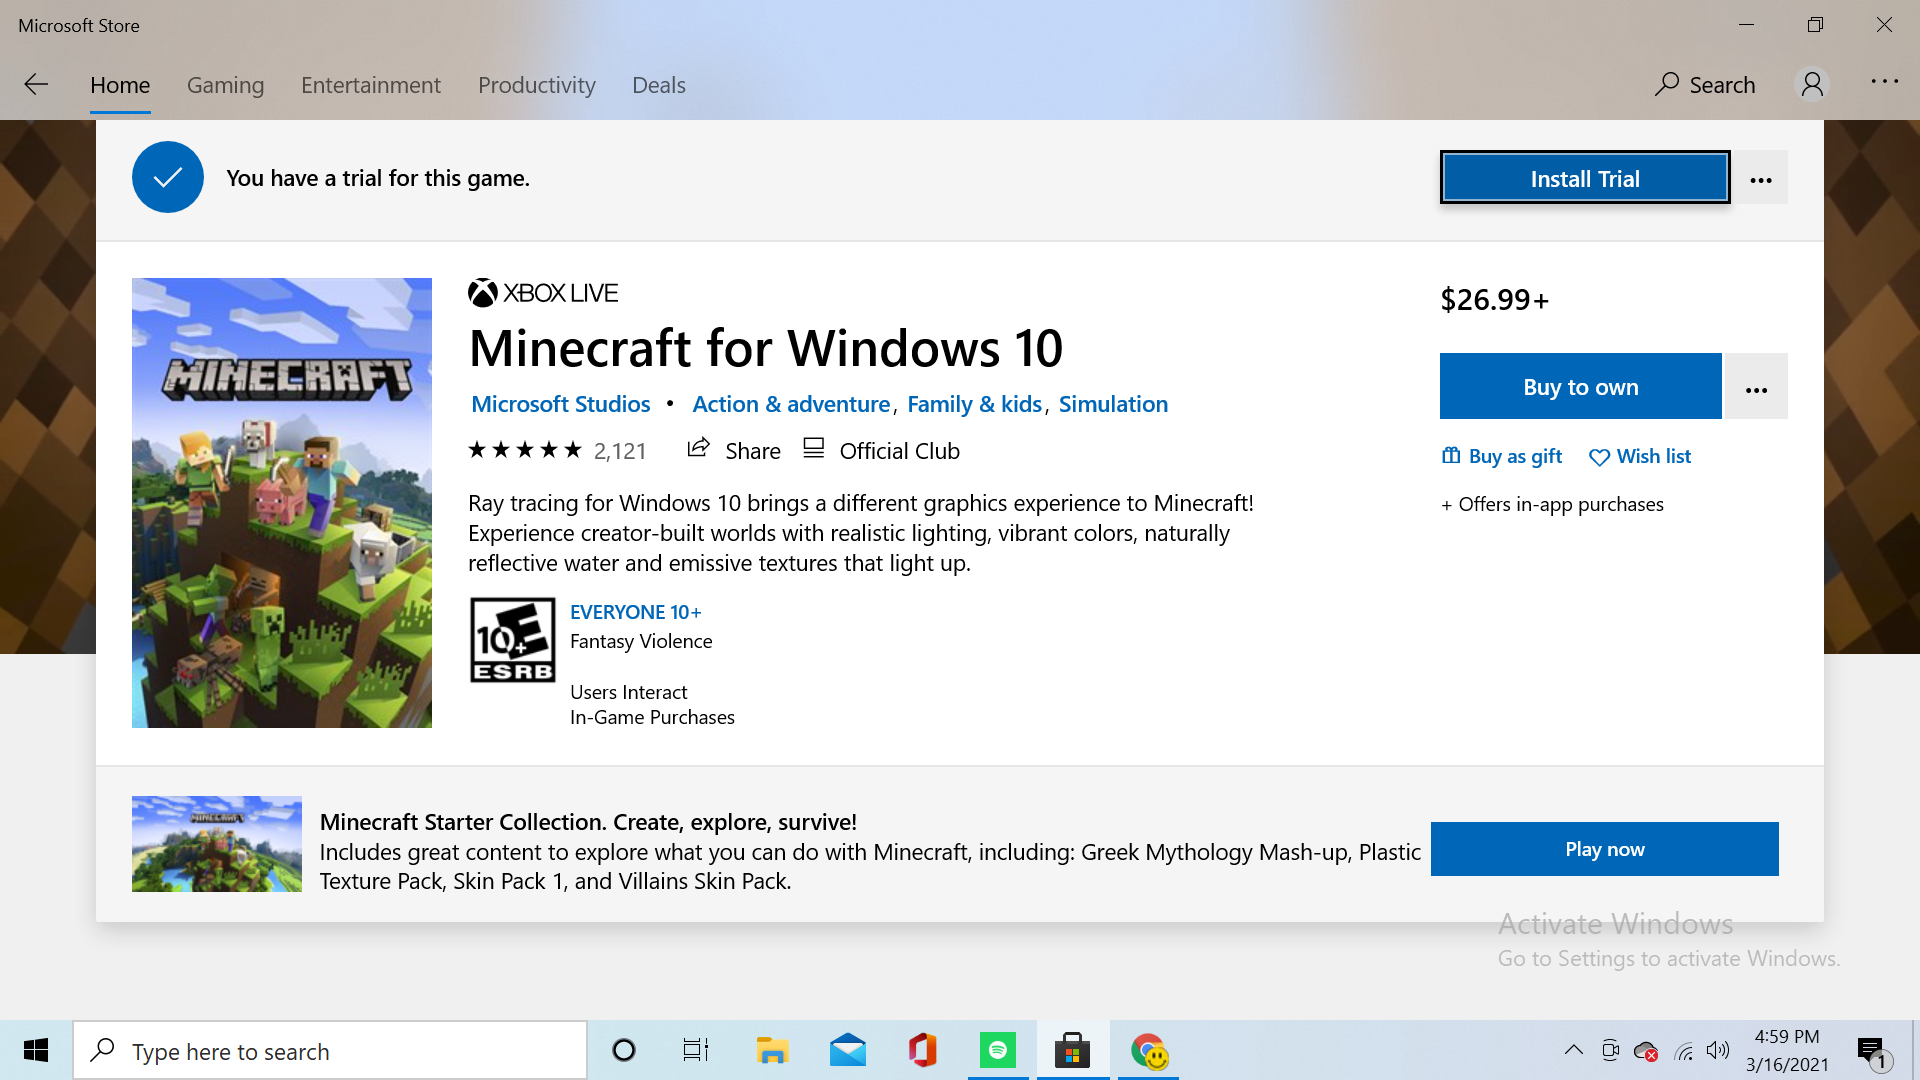
Task: Open the Official Club icon link
Action: [814, 449]
